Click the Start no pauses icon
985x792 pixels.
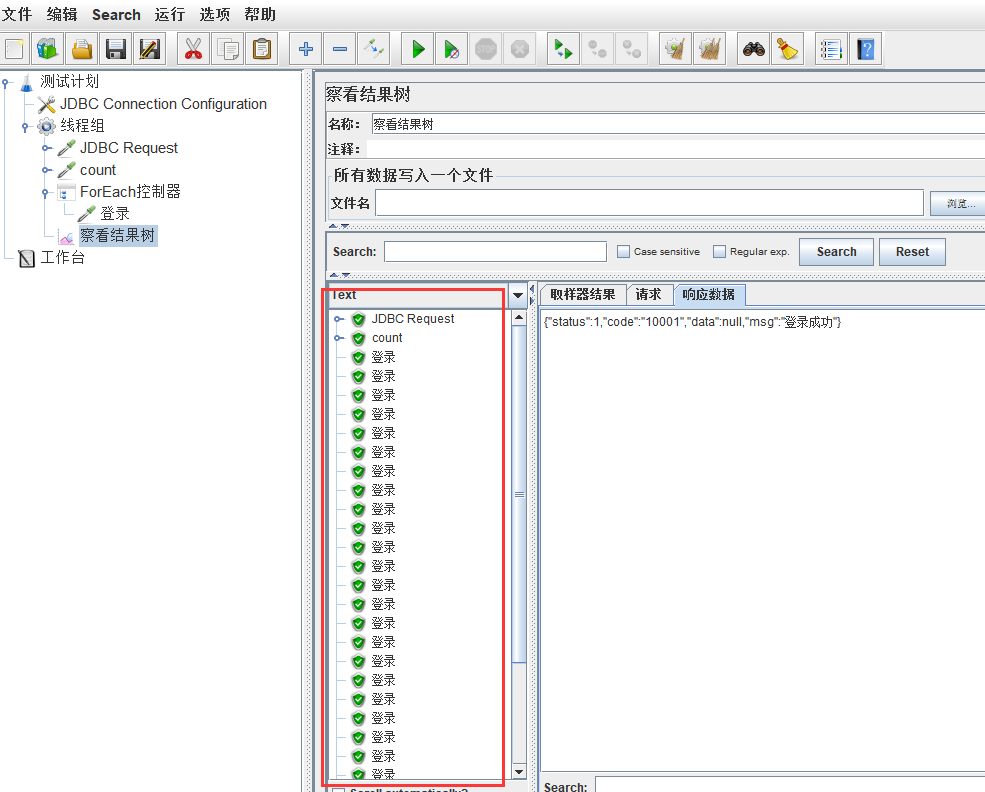[x=452, y=49]
